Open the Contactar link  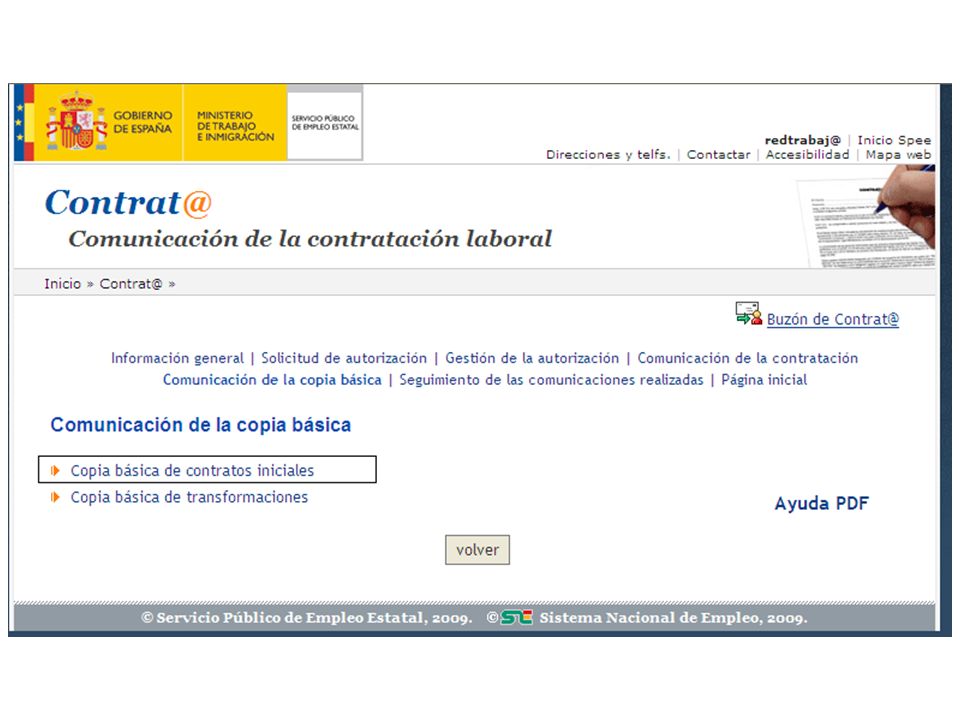pyautogui.click(x=718, y=154)
